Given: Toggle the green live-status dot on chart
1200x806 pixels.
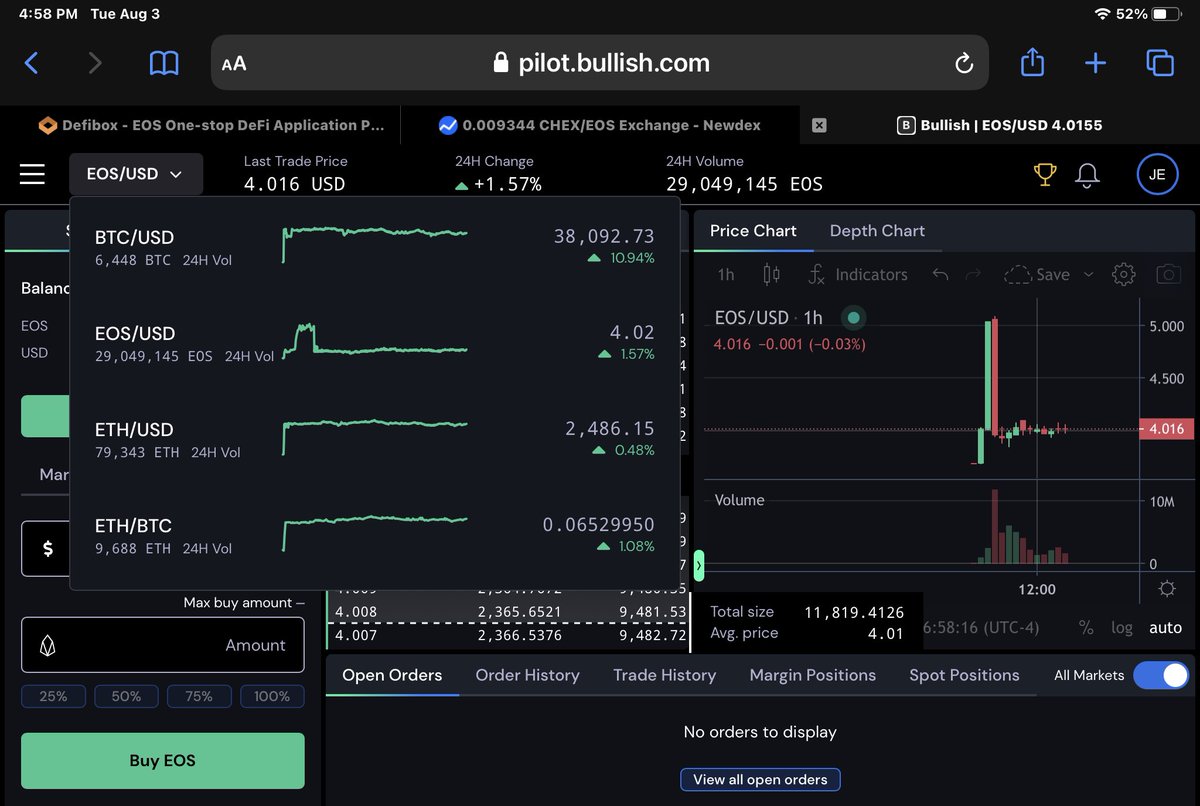Looking at the screenshot, I should (x=853, y=318).
